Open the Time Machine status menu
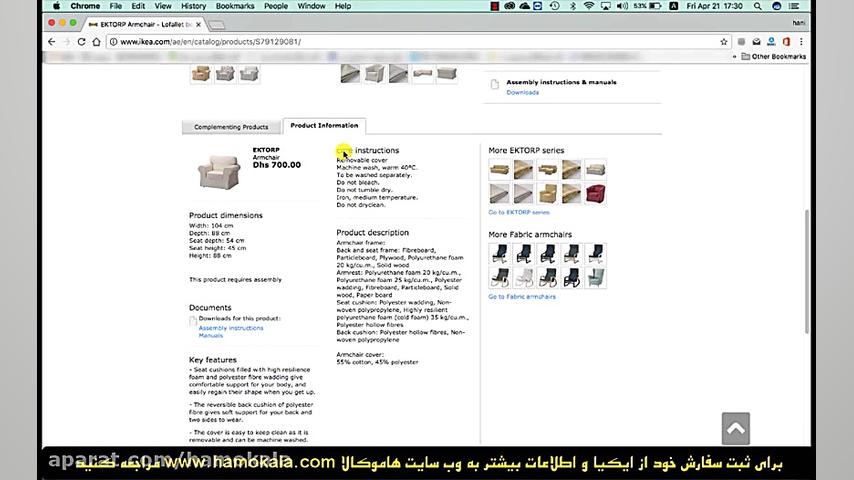 click(x=554, y=6)
